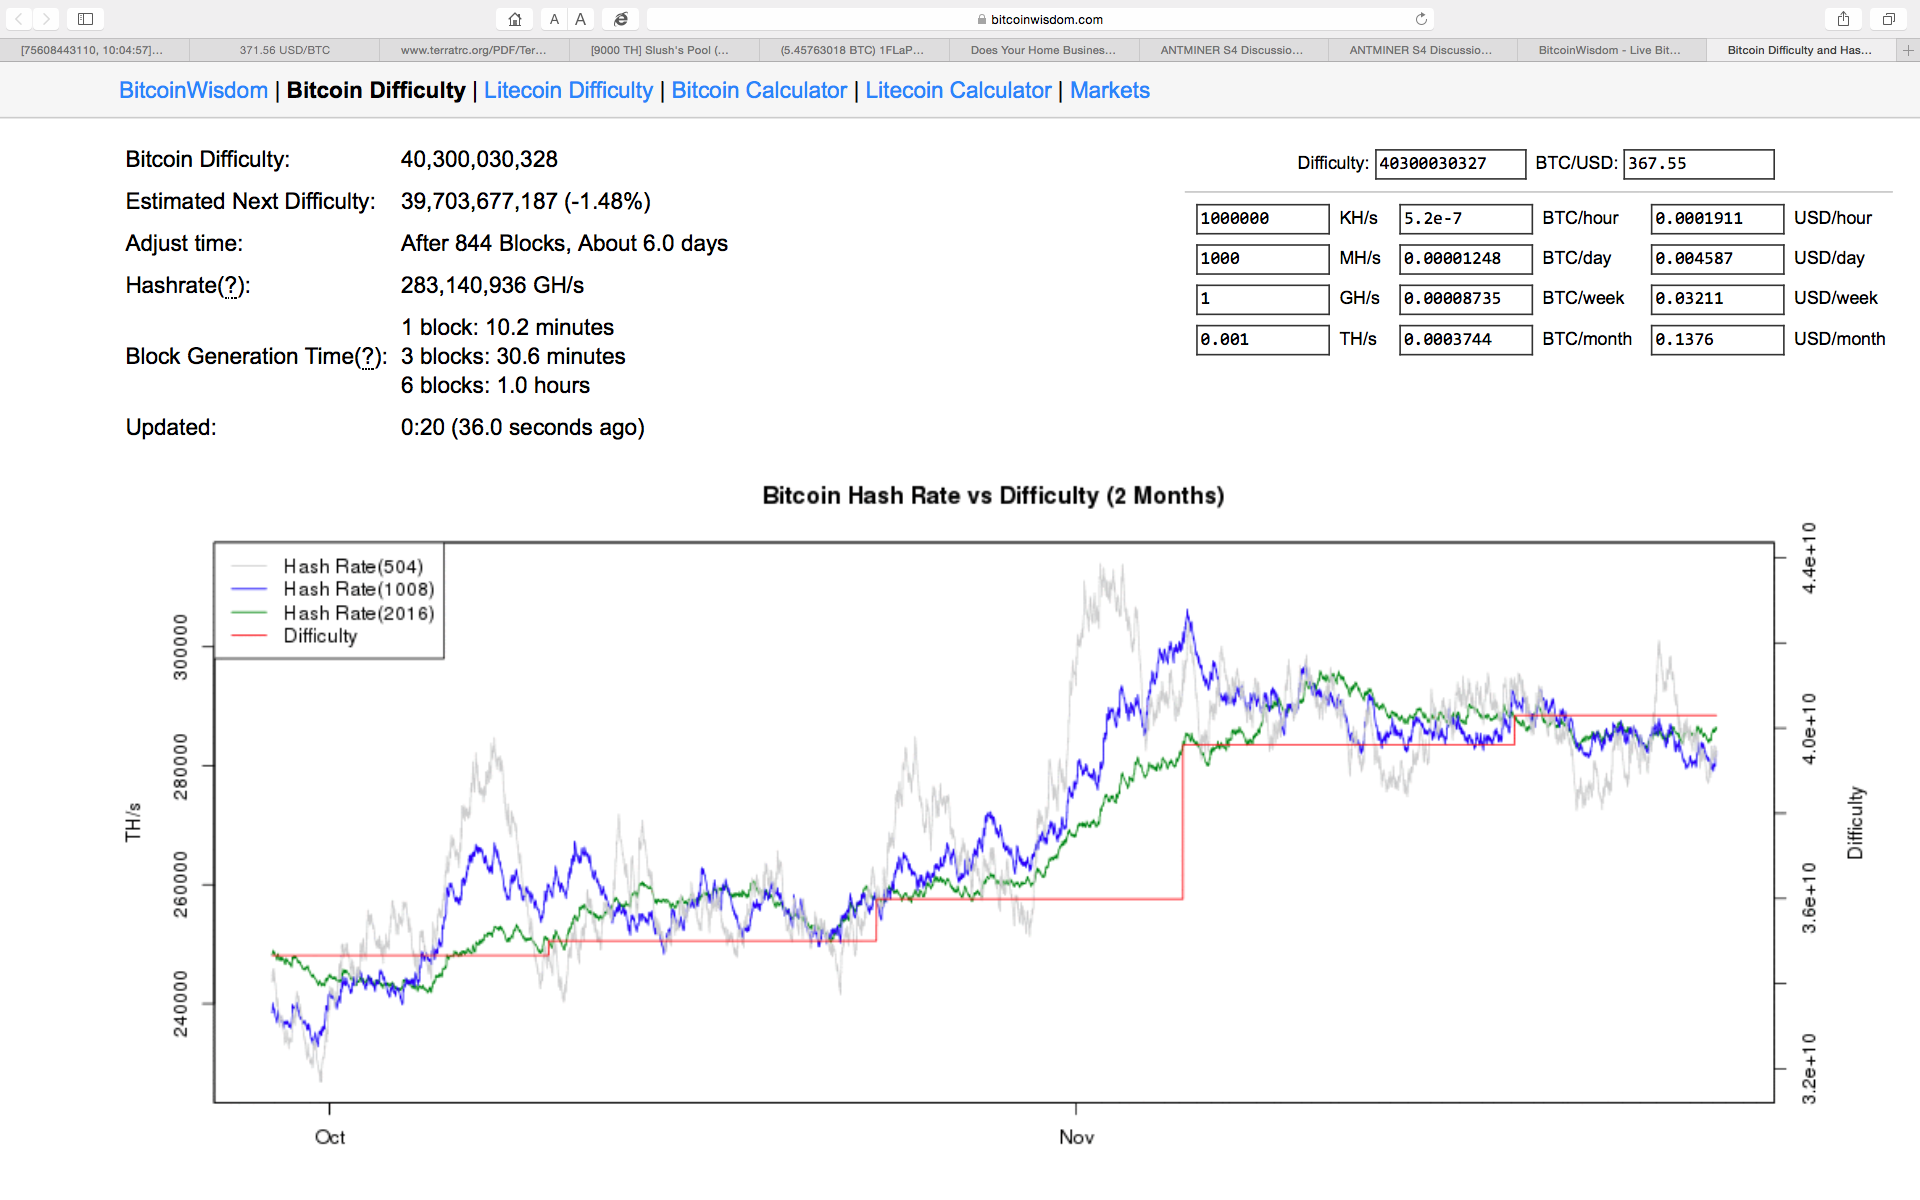Viewport: 1920px width, 1200px height.
Task: Click the TH/s hashrate input
Action: (1262, 340)
